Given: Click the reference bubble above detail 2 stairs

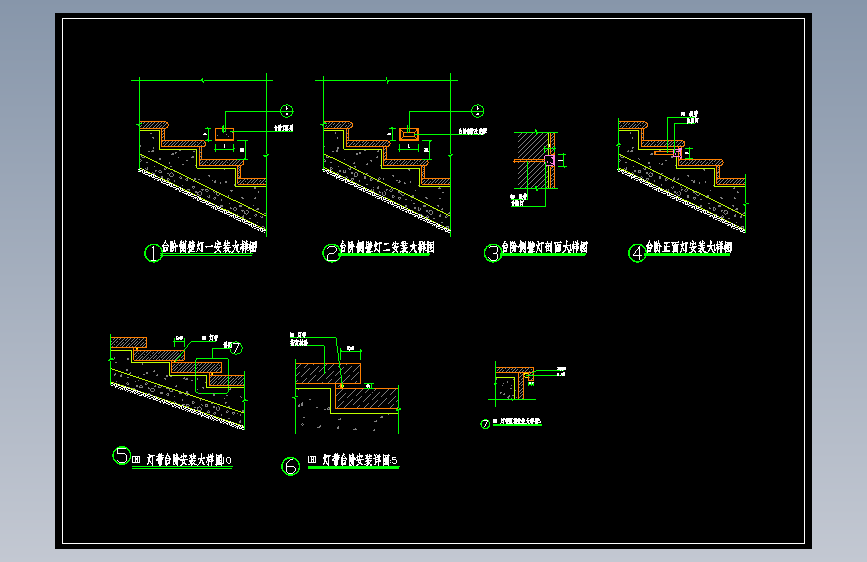Looking at the screenshot, I should point(478,111).
